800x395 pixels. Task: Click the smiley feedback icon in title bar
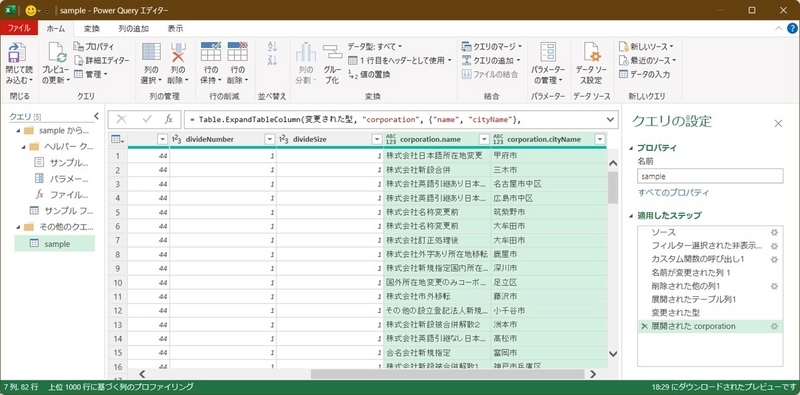click(x=31, y=10)
